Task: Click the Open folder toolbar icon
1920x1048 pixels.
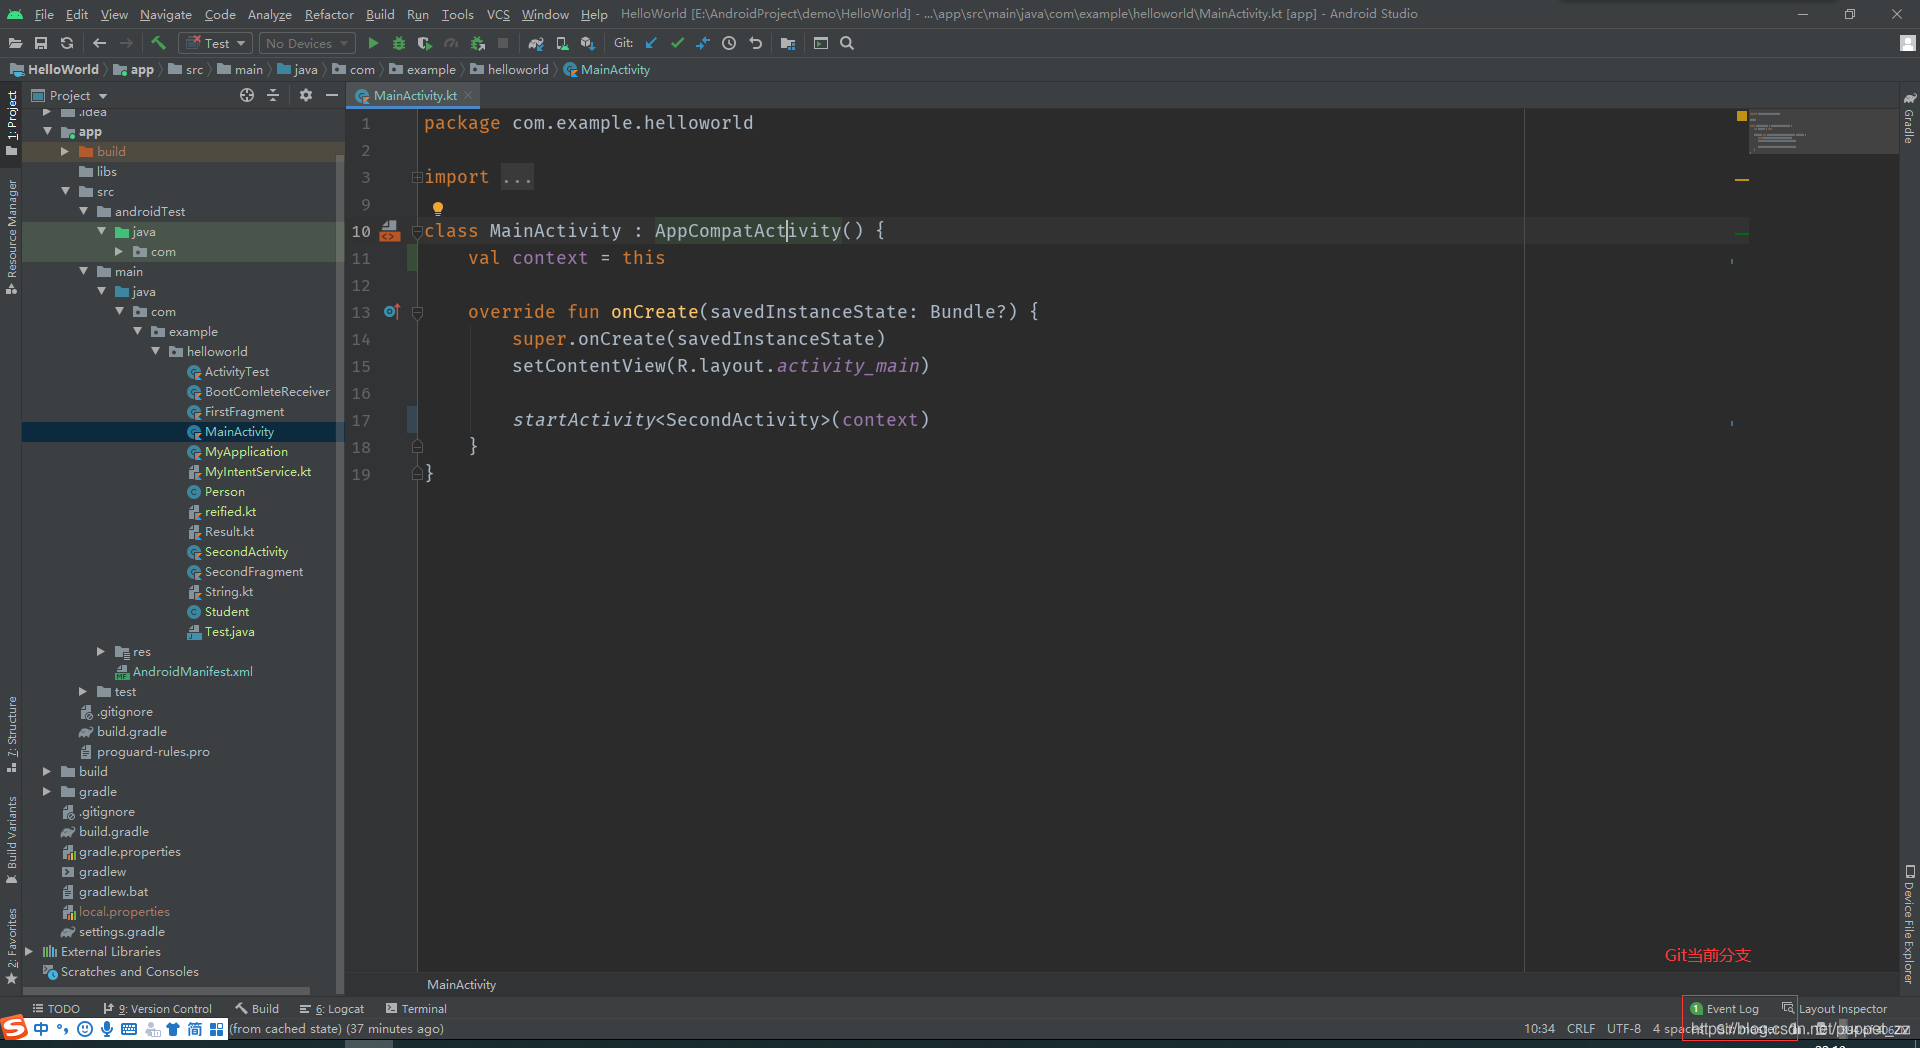Action: click(x=15, y=43)
